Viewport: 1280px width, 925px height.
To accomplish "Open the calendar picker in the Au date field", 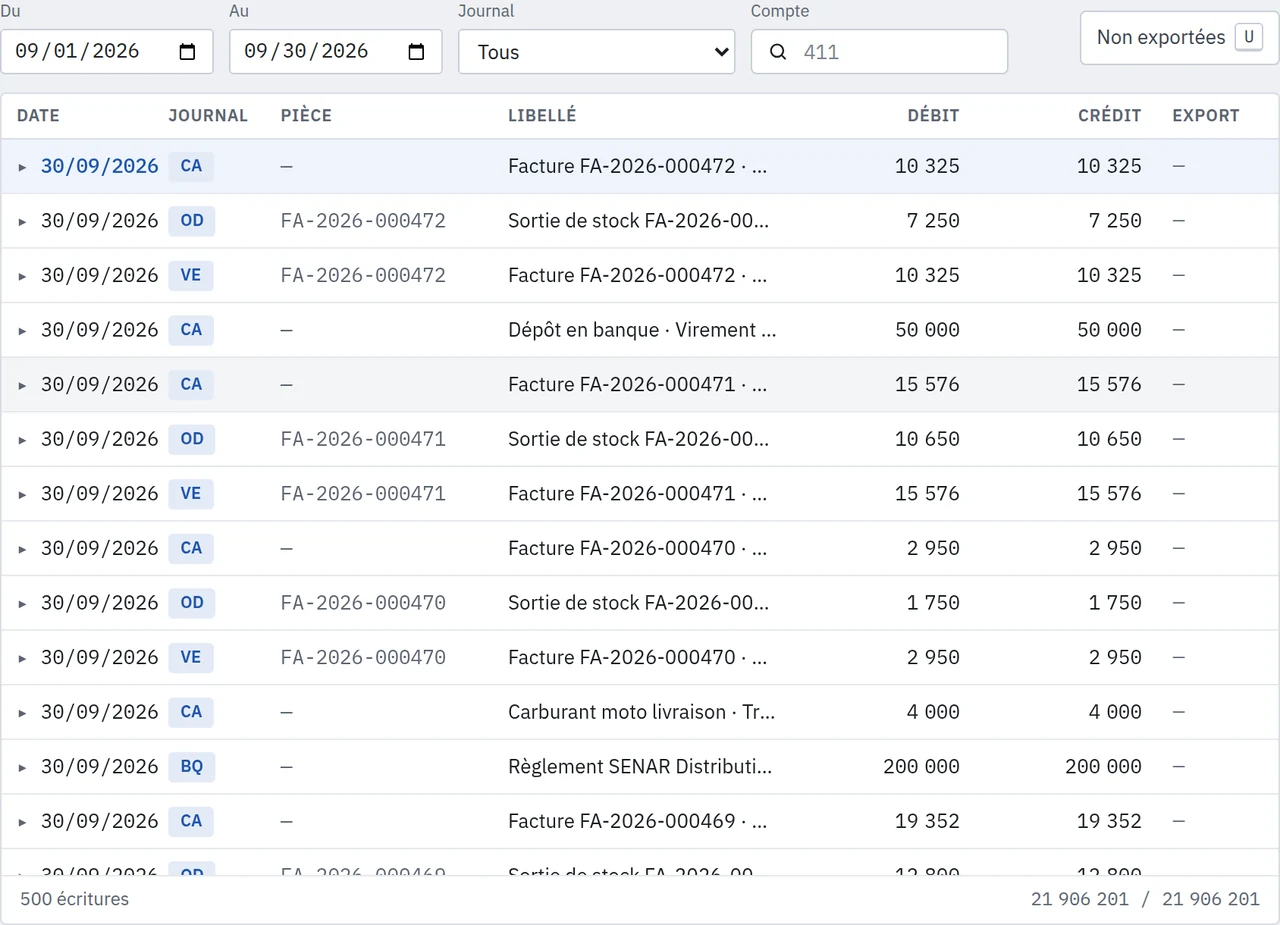I will coord(417,52).
